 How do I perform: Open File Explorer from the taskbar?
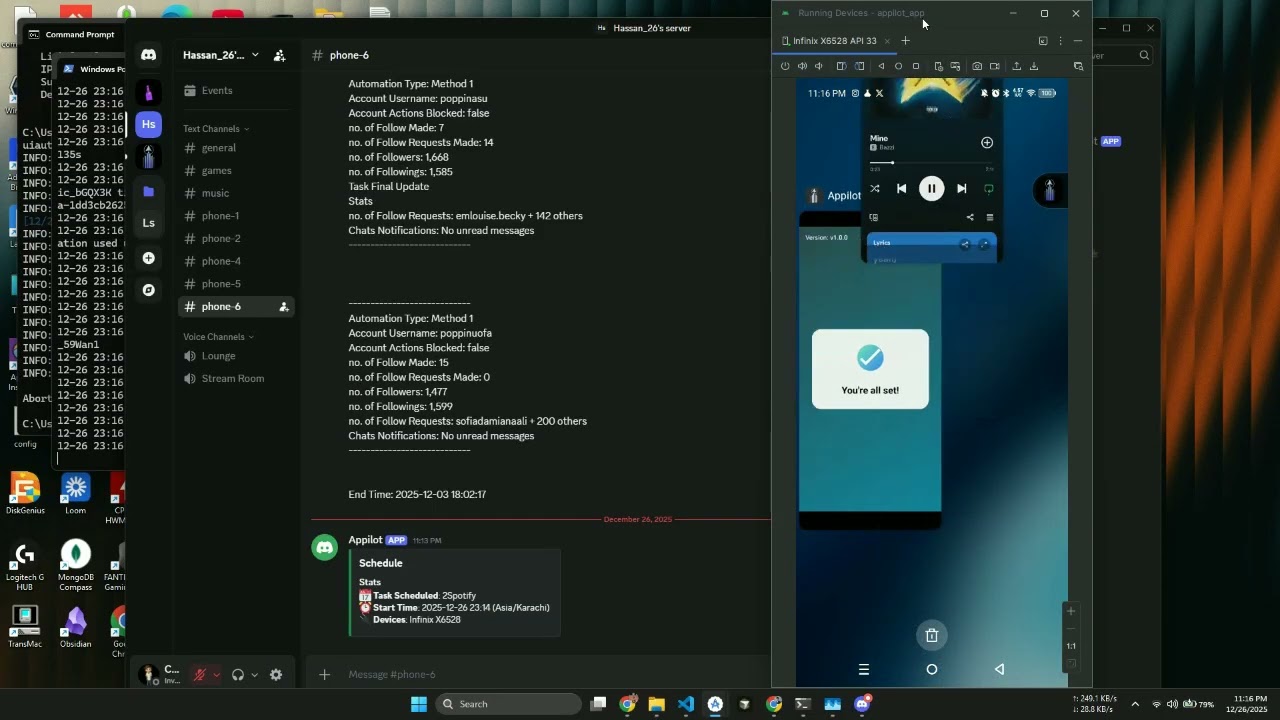(657, 704)
